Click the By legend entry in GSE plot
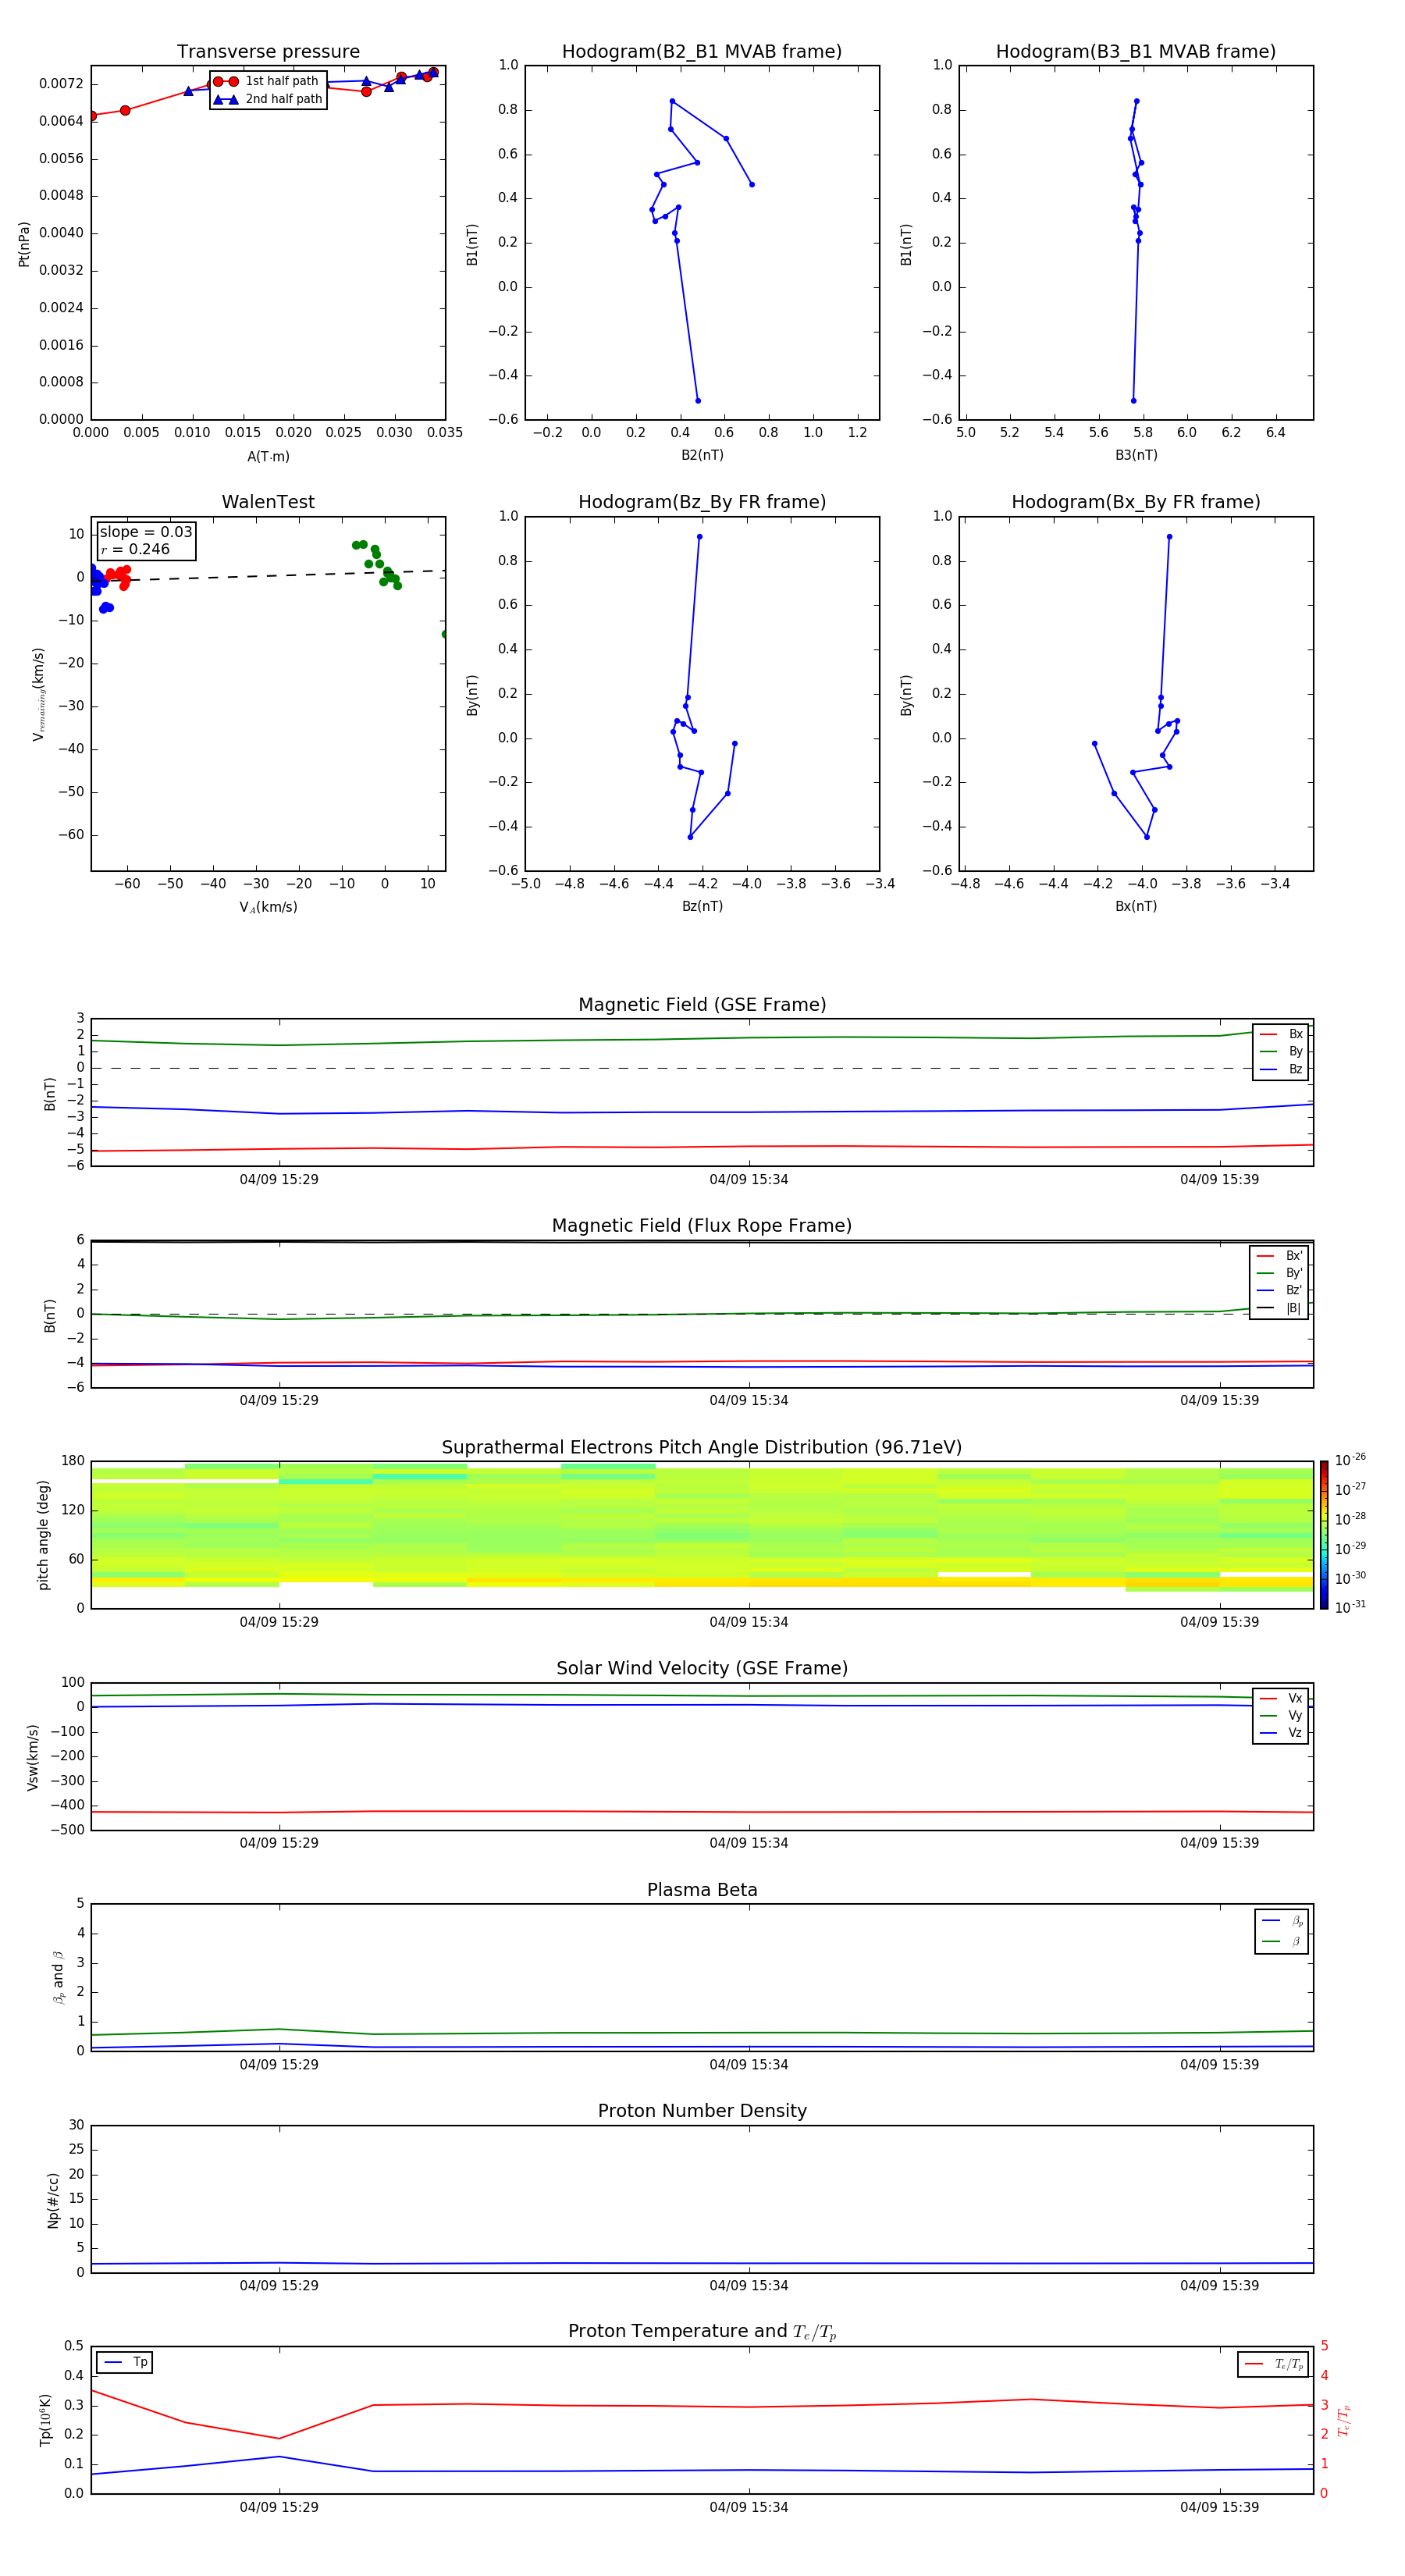Viewport: 1405px width, 2576px height. pyautogui.click(x=1281, y=1051)
